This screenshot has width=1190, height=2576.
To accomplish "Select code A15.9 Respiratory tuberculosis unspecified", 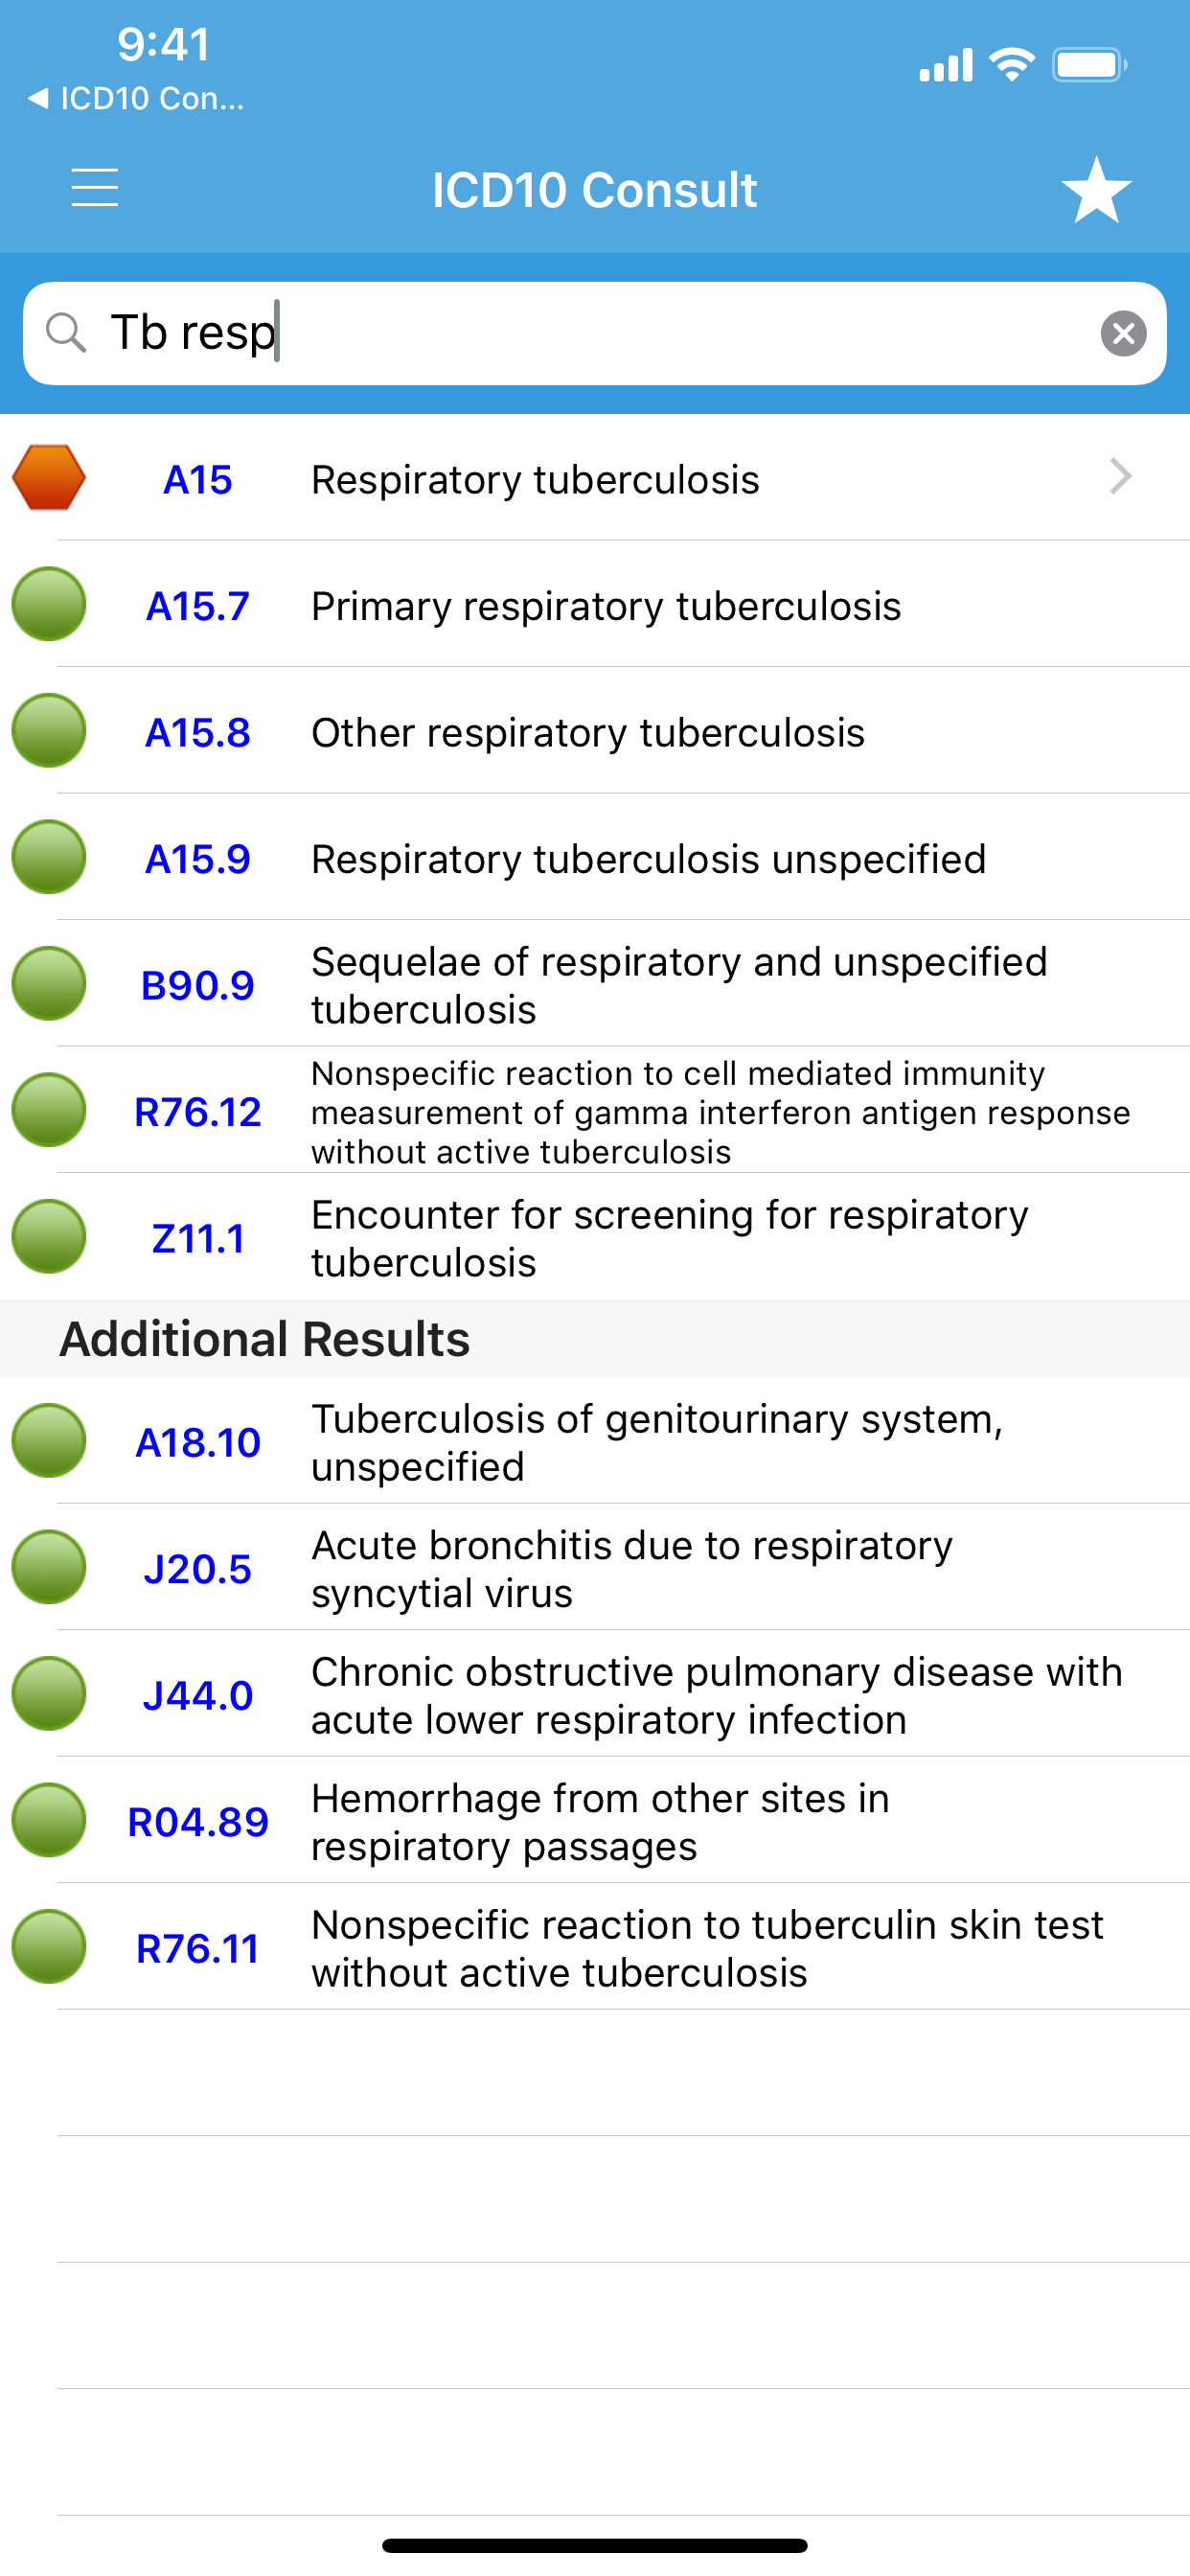I will point(595,857).
